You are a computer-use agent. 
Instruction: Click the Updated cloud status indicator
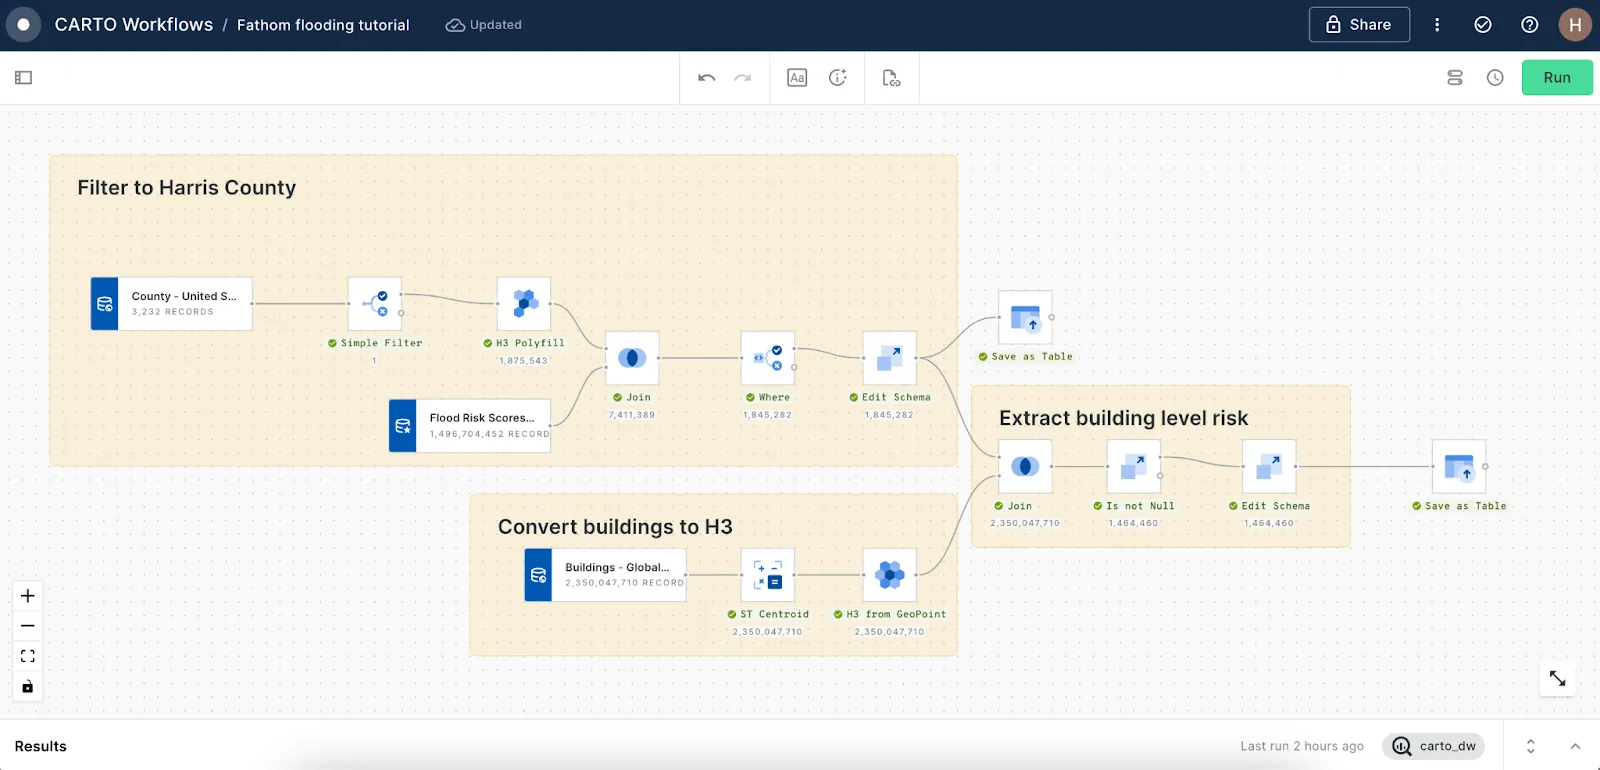click(484, 25)
